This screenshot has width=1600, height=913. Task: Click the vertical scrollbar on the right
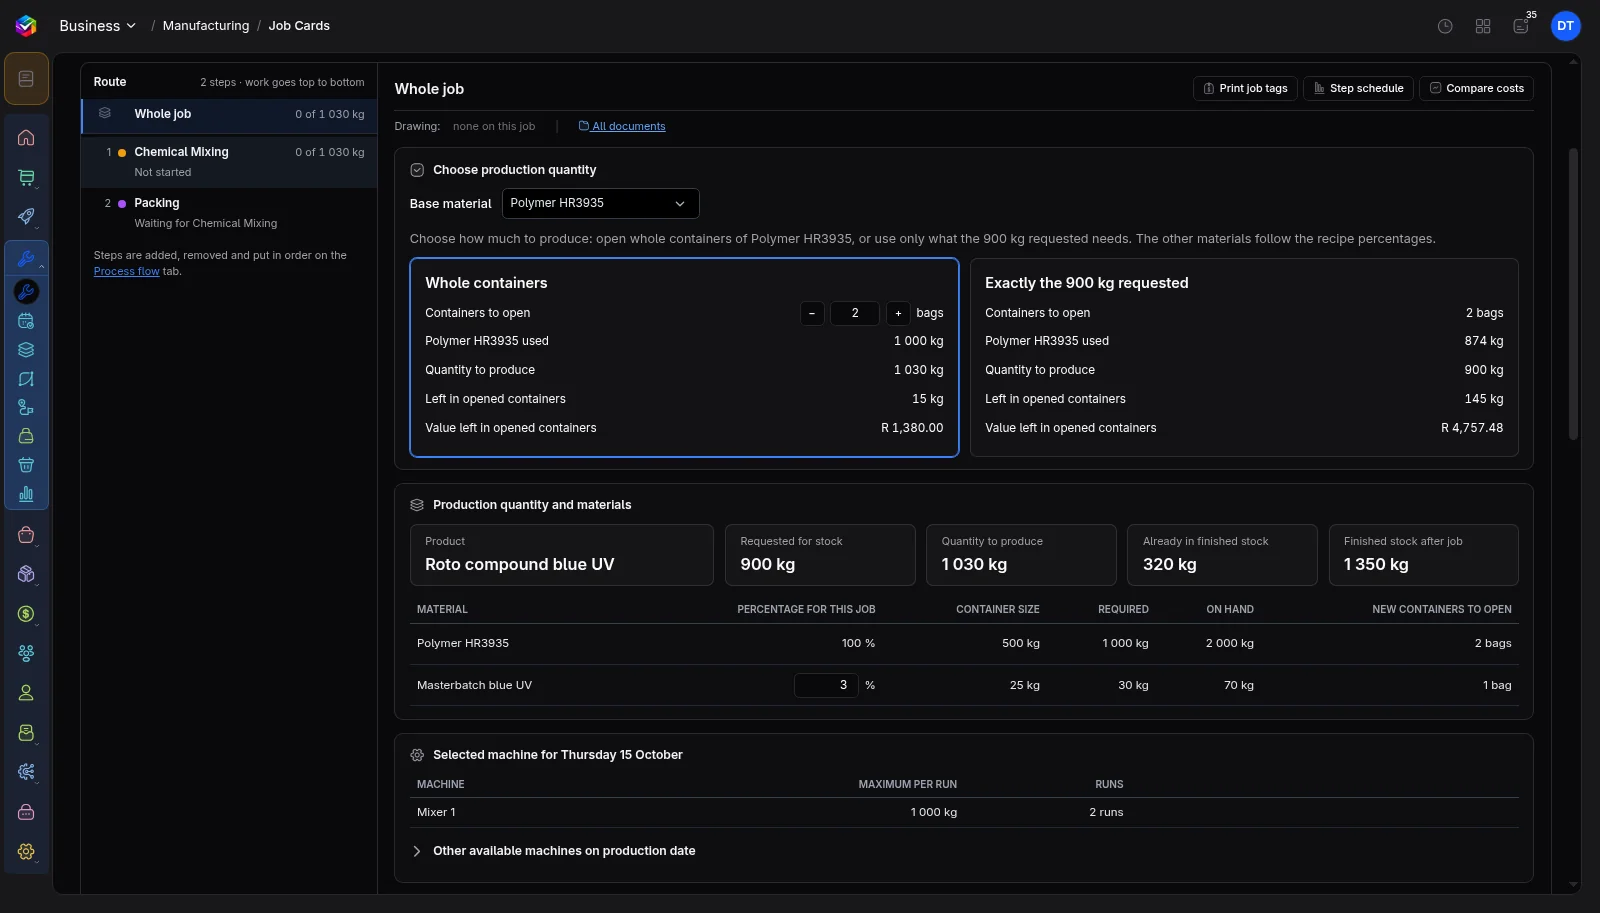click(x=1573, y=294)
